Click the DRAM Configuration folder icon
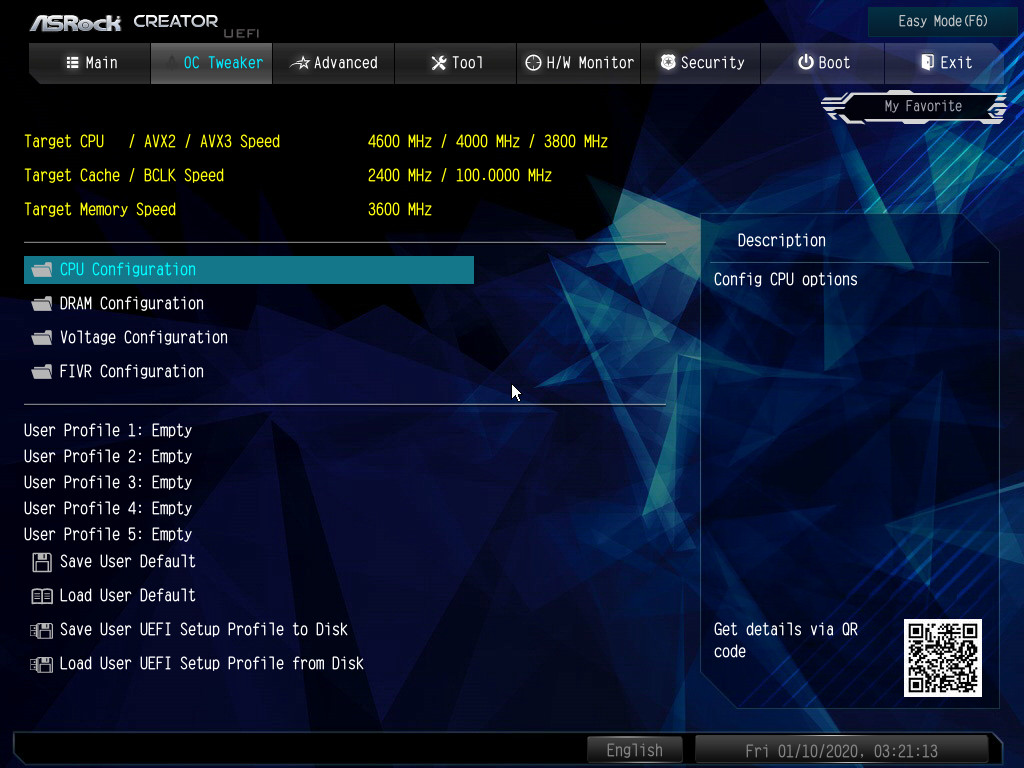This screenshot has width=1024, height=768. pyautogui.click(x=41, y=304)
